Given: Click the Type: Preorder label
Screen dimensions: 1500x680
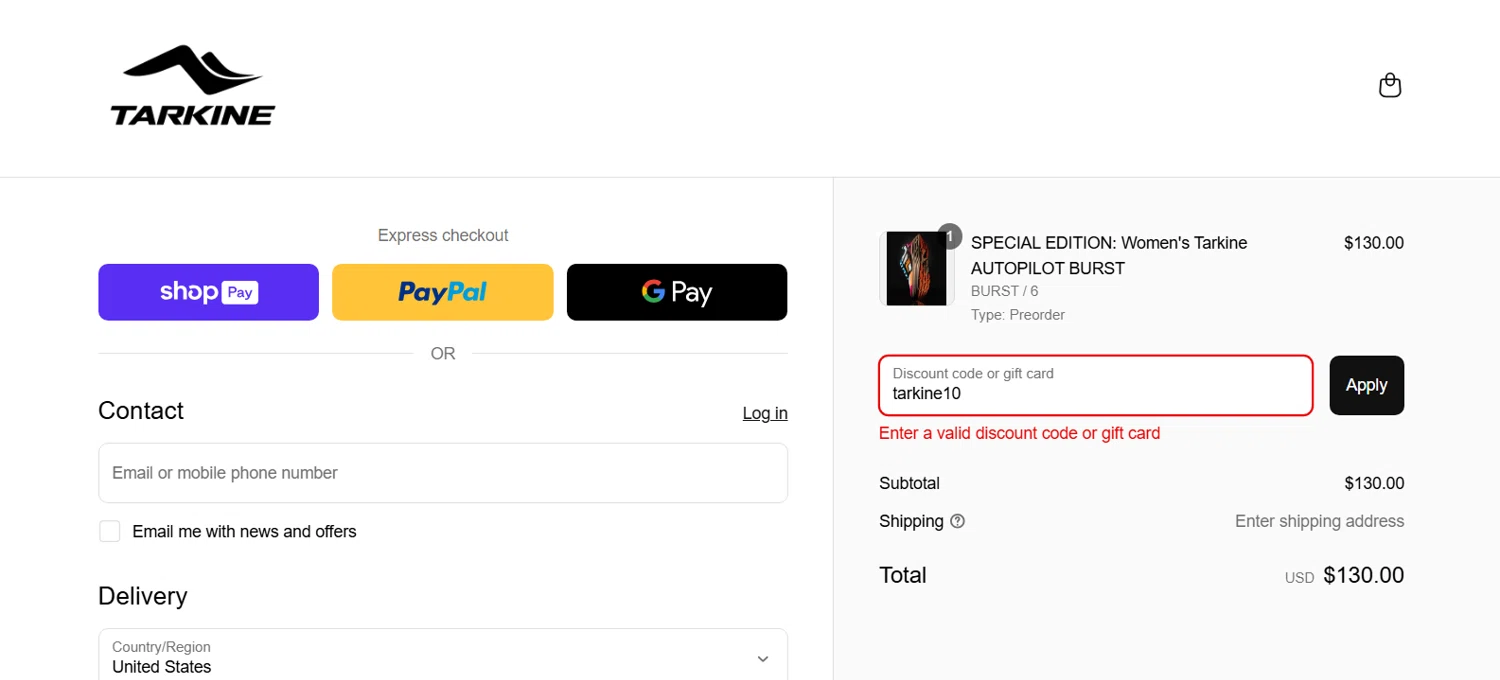Looking at the screenshot, I should [1017, 315].
